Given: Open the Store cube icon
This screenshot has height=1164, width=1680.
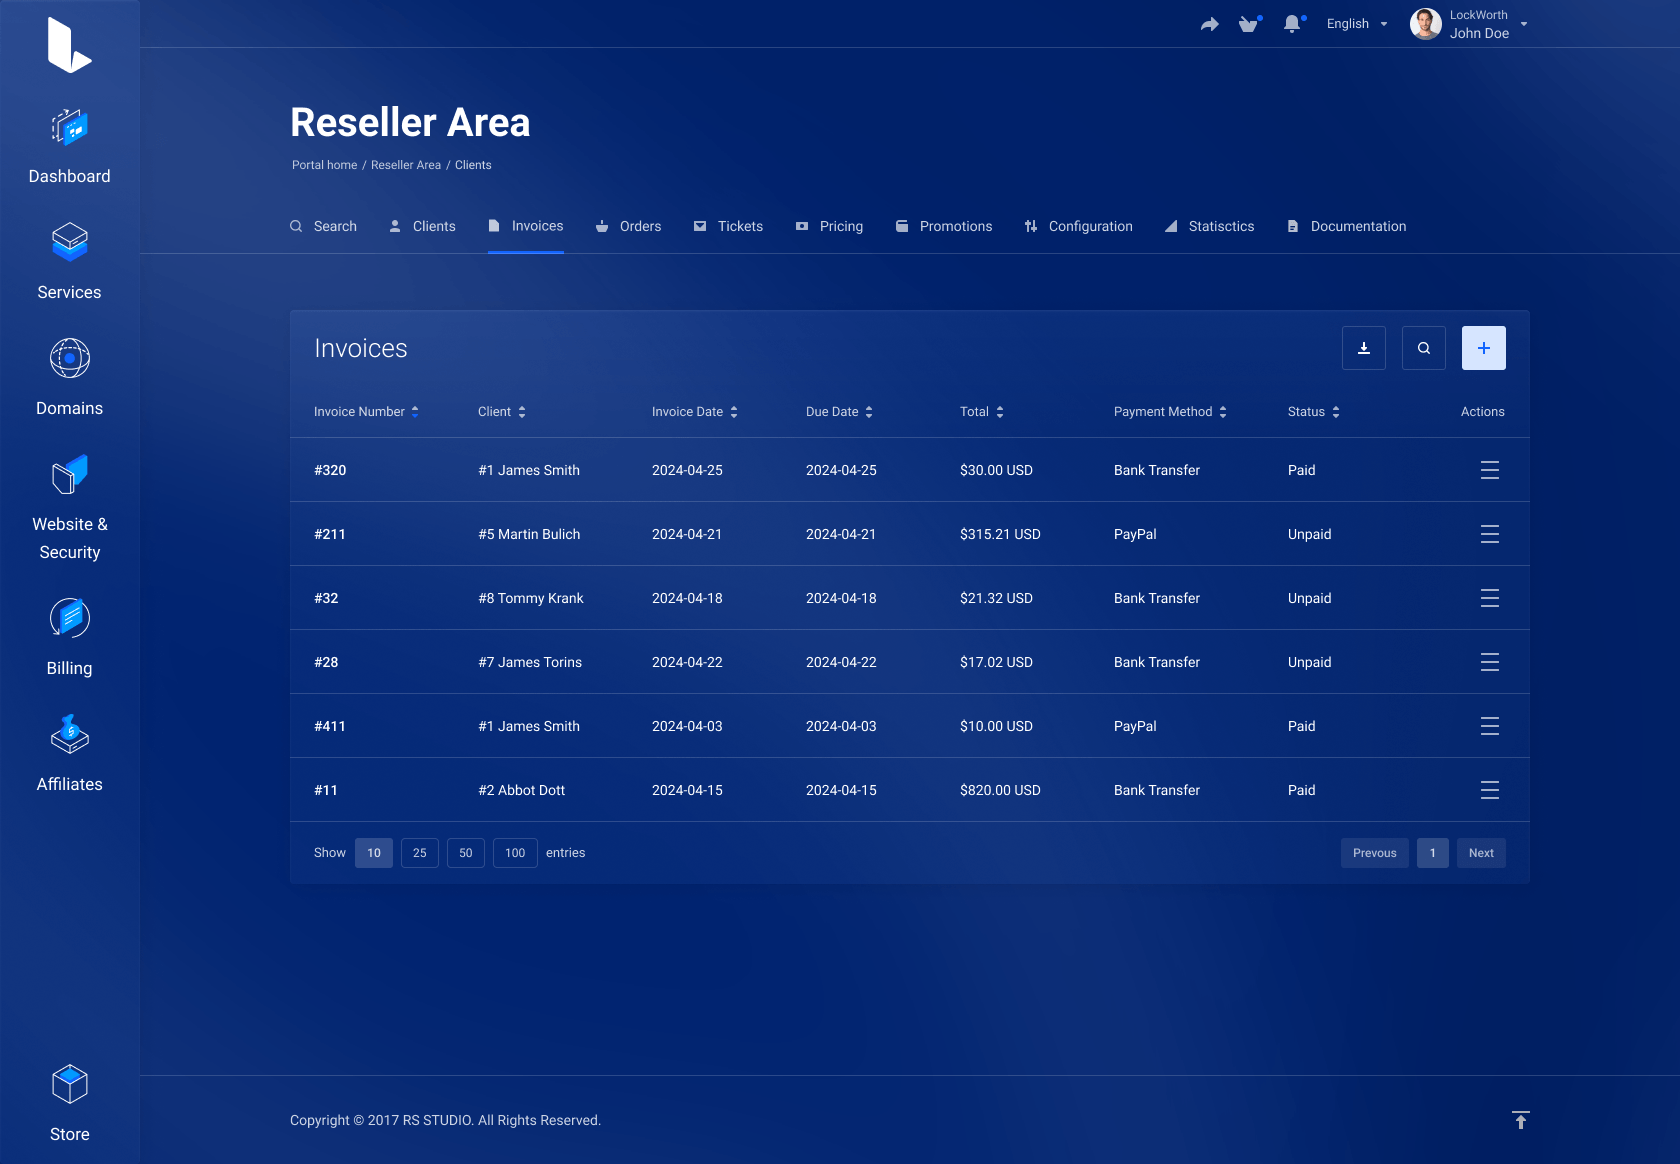Looking at the screenshot, I should 69,1084.
